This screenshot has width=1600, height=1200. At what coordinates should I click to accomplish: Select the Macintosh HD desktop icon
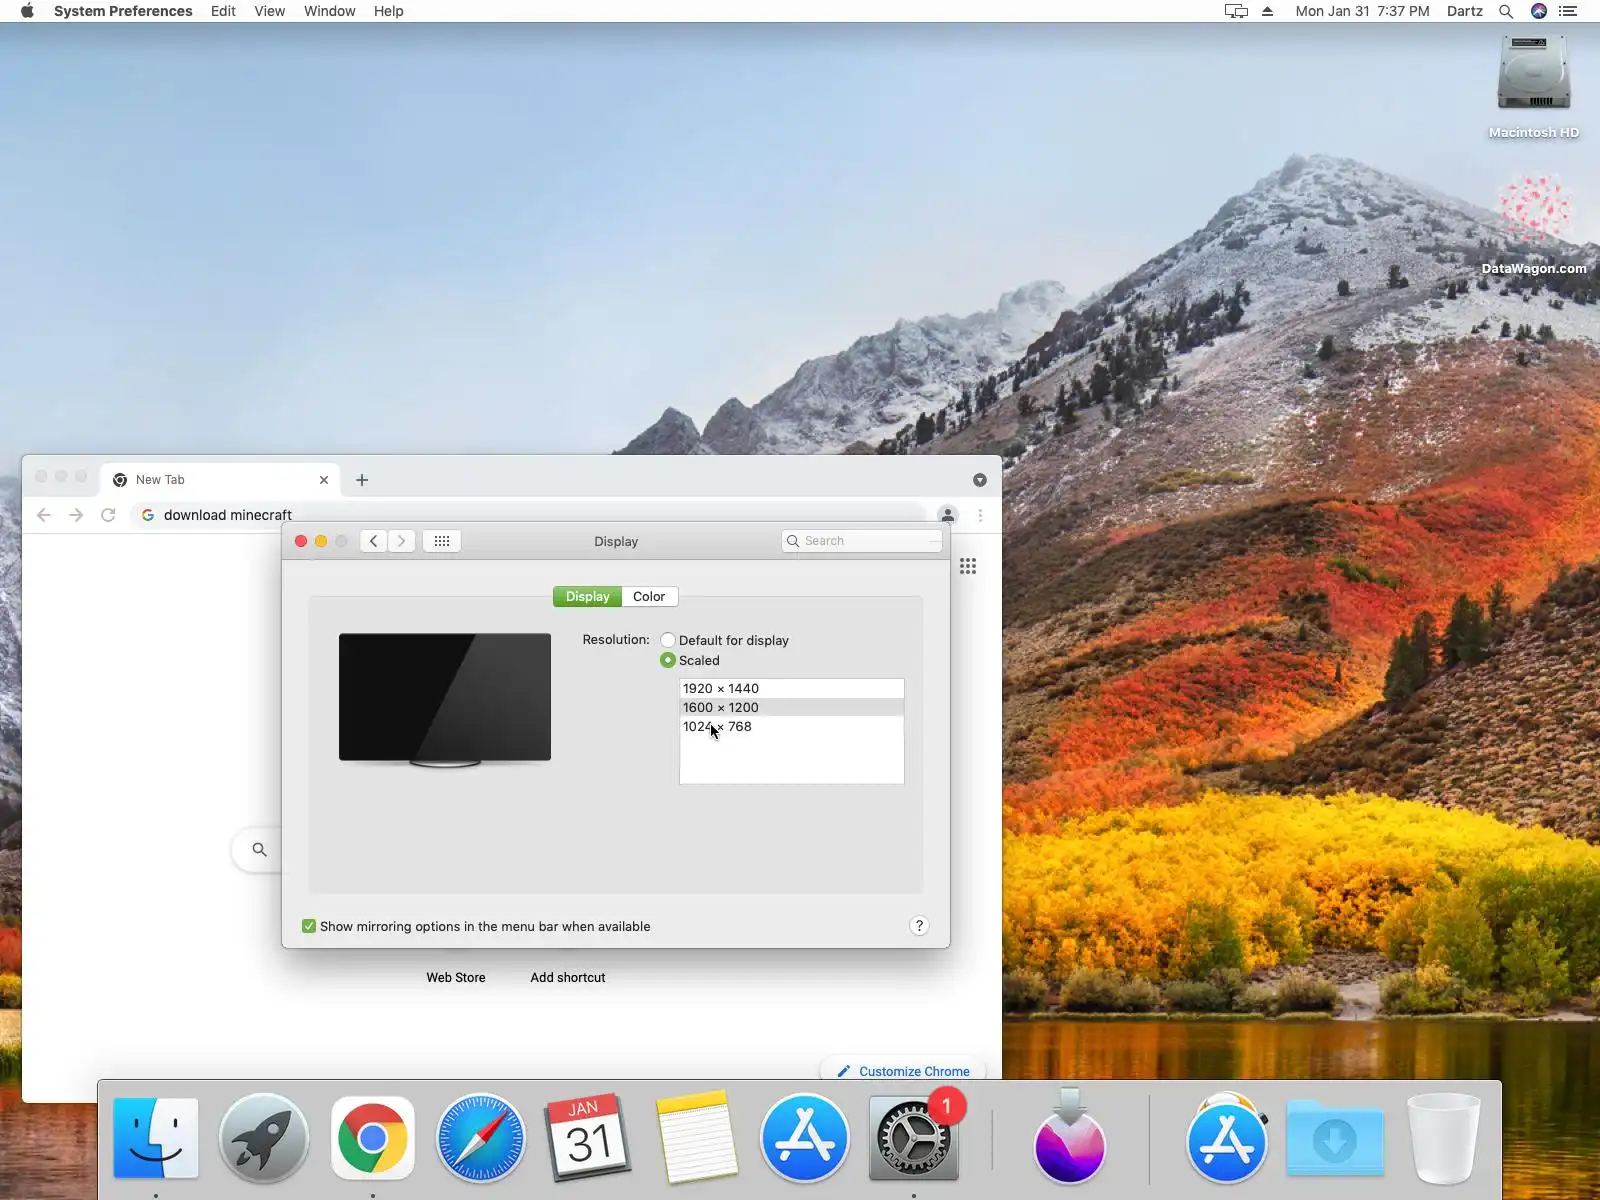point(1534,87)
